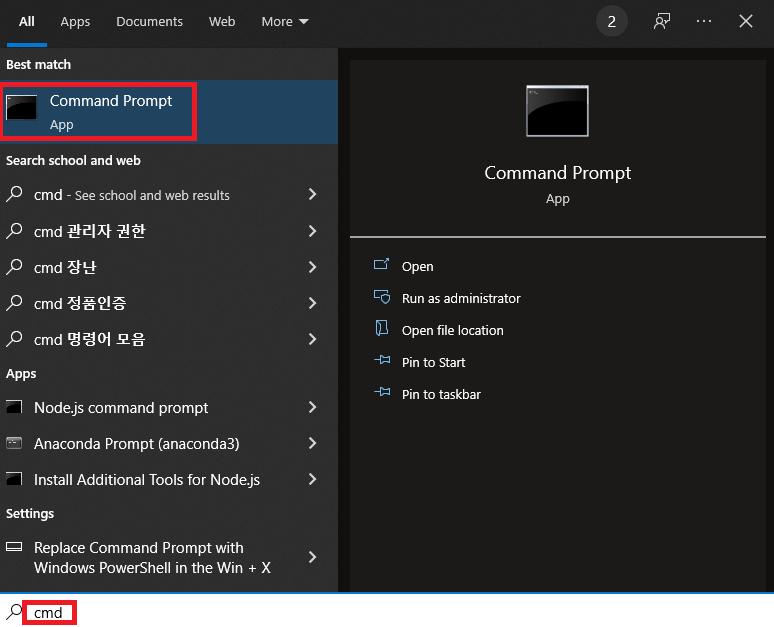This screenshot has width=774, height=627.
Task: Expand arrow for Replace Command Prompt setting
Action: [x=312, y=557]
